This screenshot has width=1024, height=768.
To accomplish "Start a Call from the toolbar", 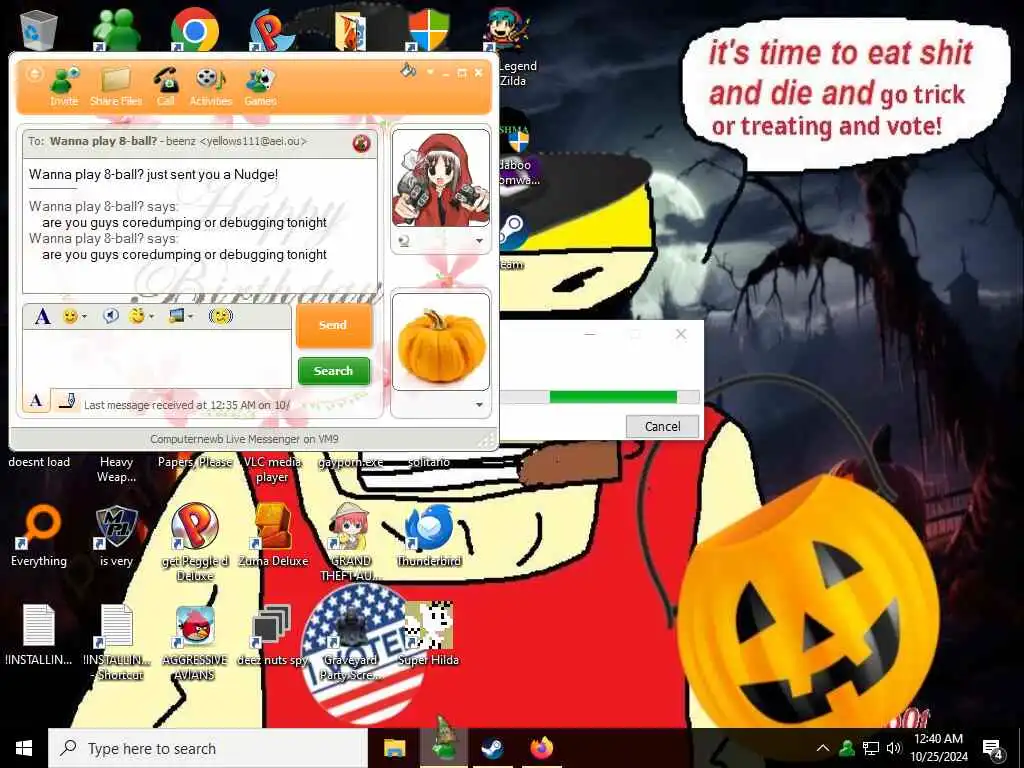I will point(165,86).
